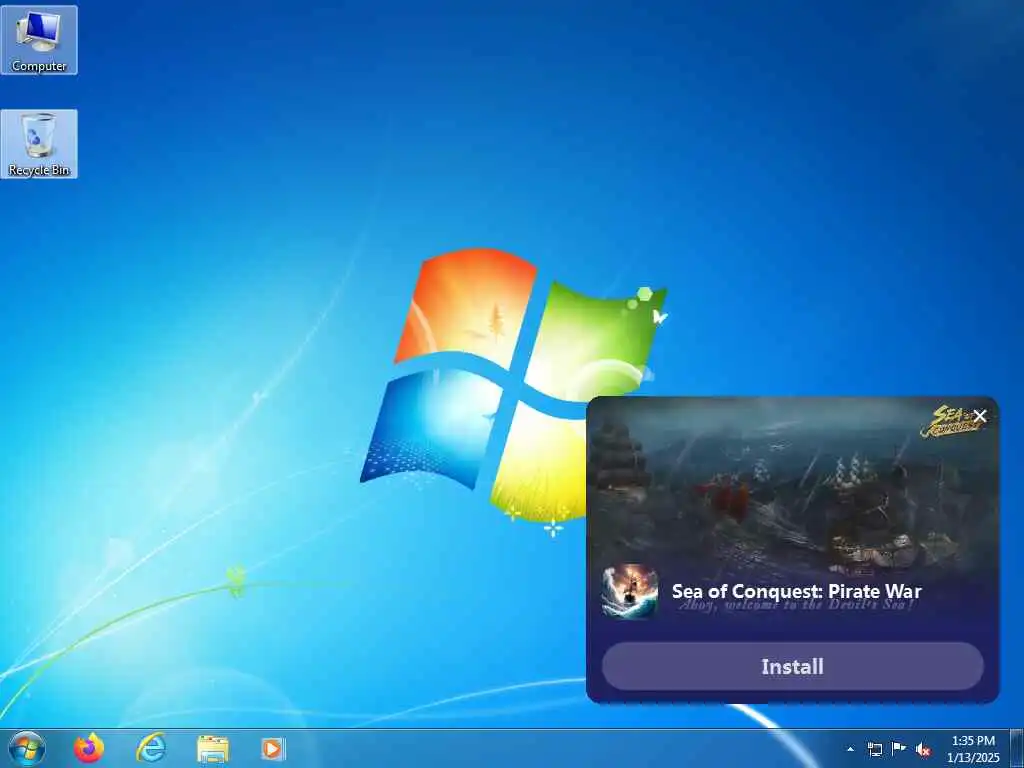Image resolution: width=1024 pixels, height=768 pixels.
Task: Click the muted volume speaker icon
Action: point(923,750)
